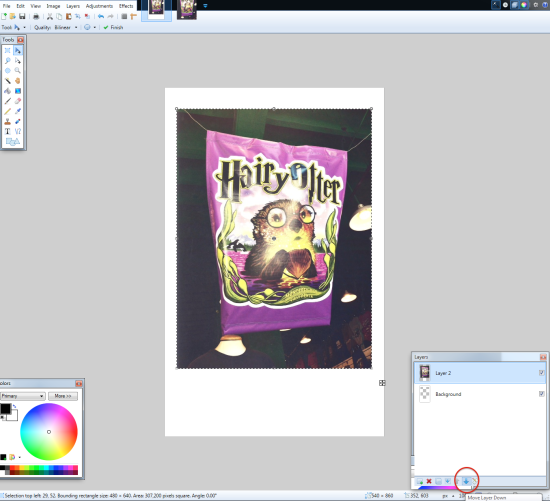Click Move Layer Down arrow
The width and height of the screenshot is (550, 501).
[x=466, y=481]
